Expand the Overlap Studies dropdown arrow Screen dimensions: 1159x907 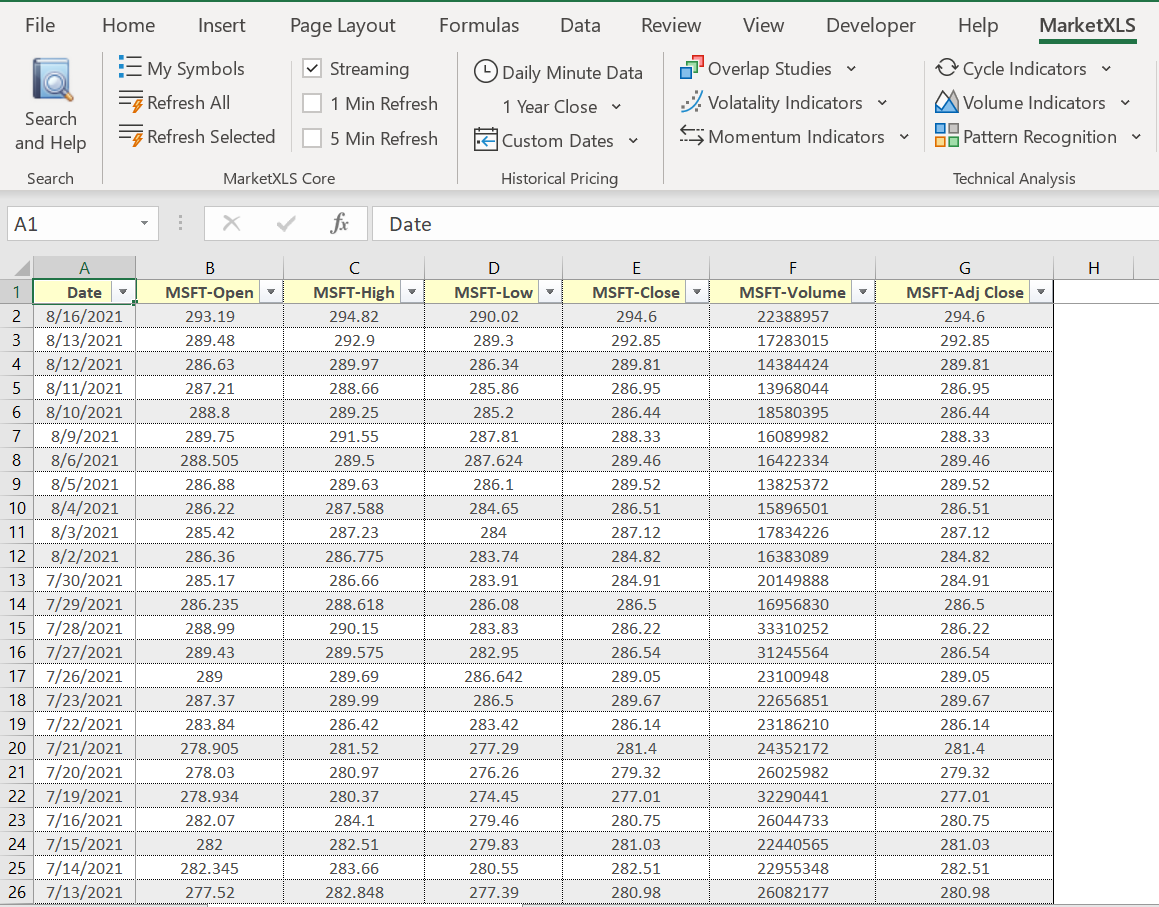852,69
